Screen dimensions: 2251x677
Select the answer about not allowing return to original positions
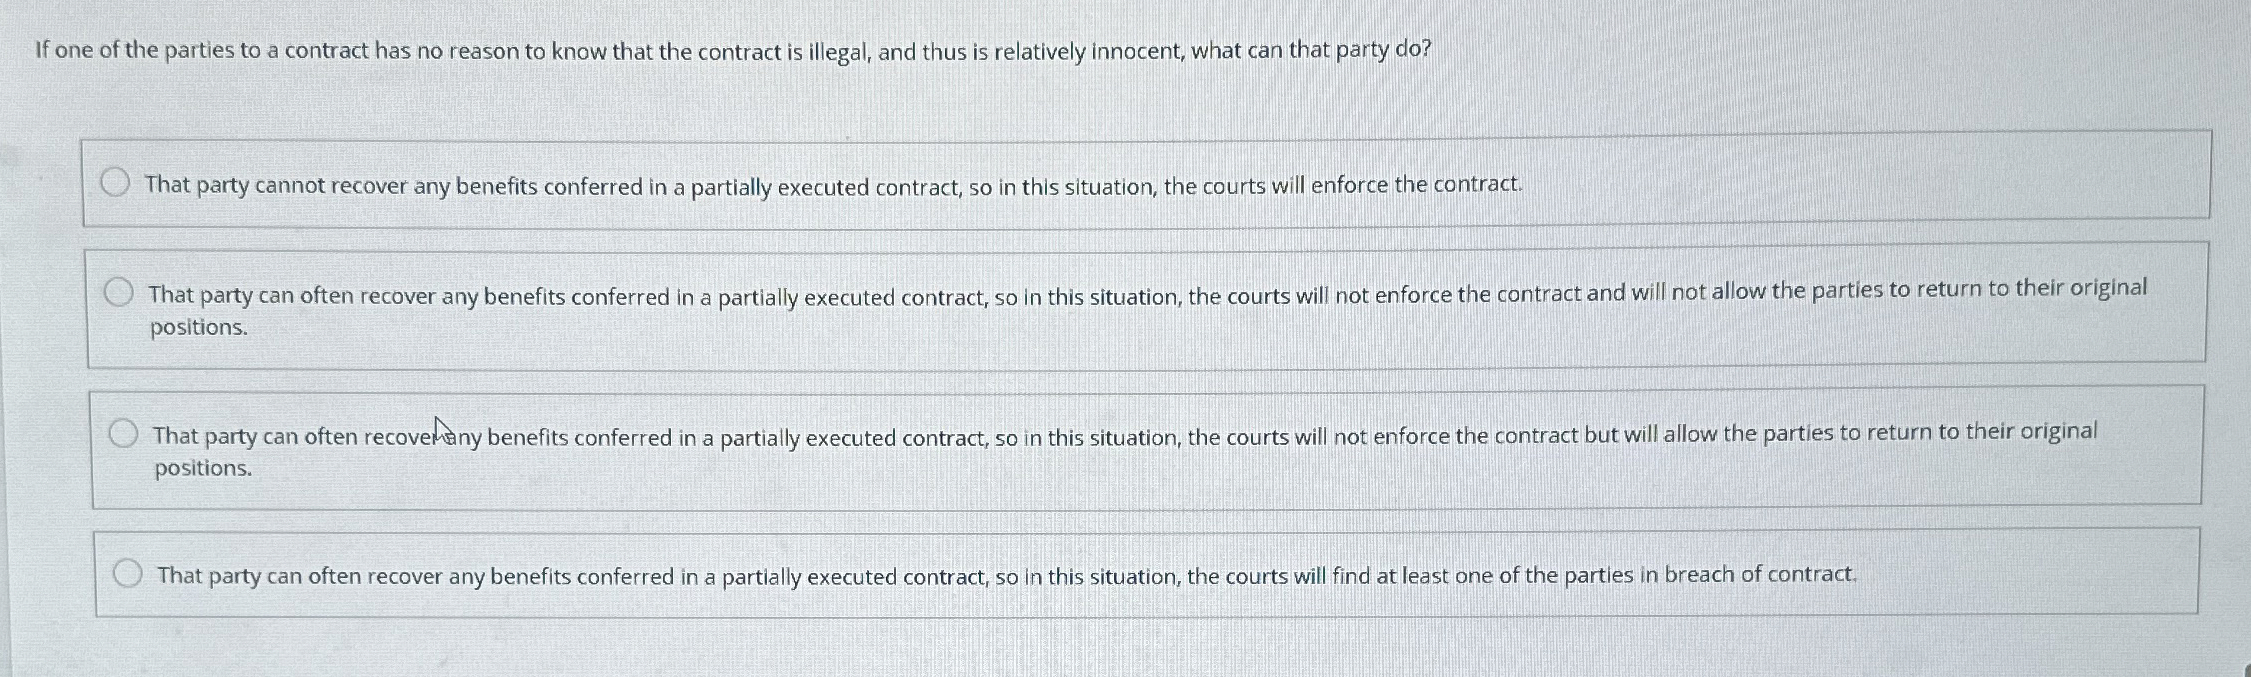pyautogui.click(x=121, y=291)
